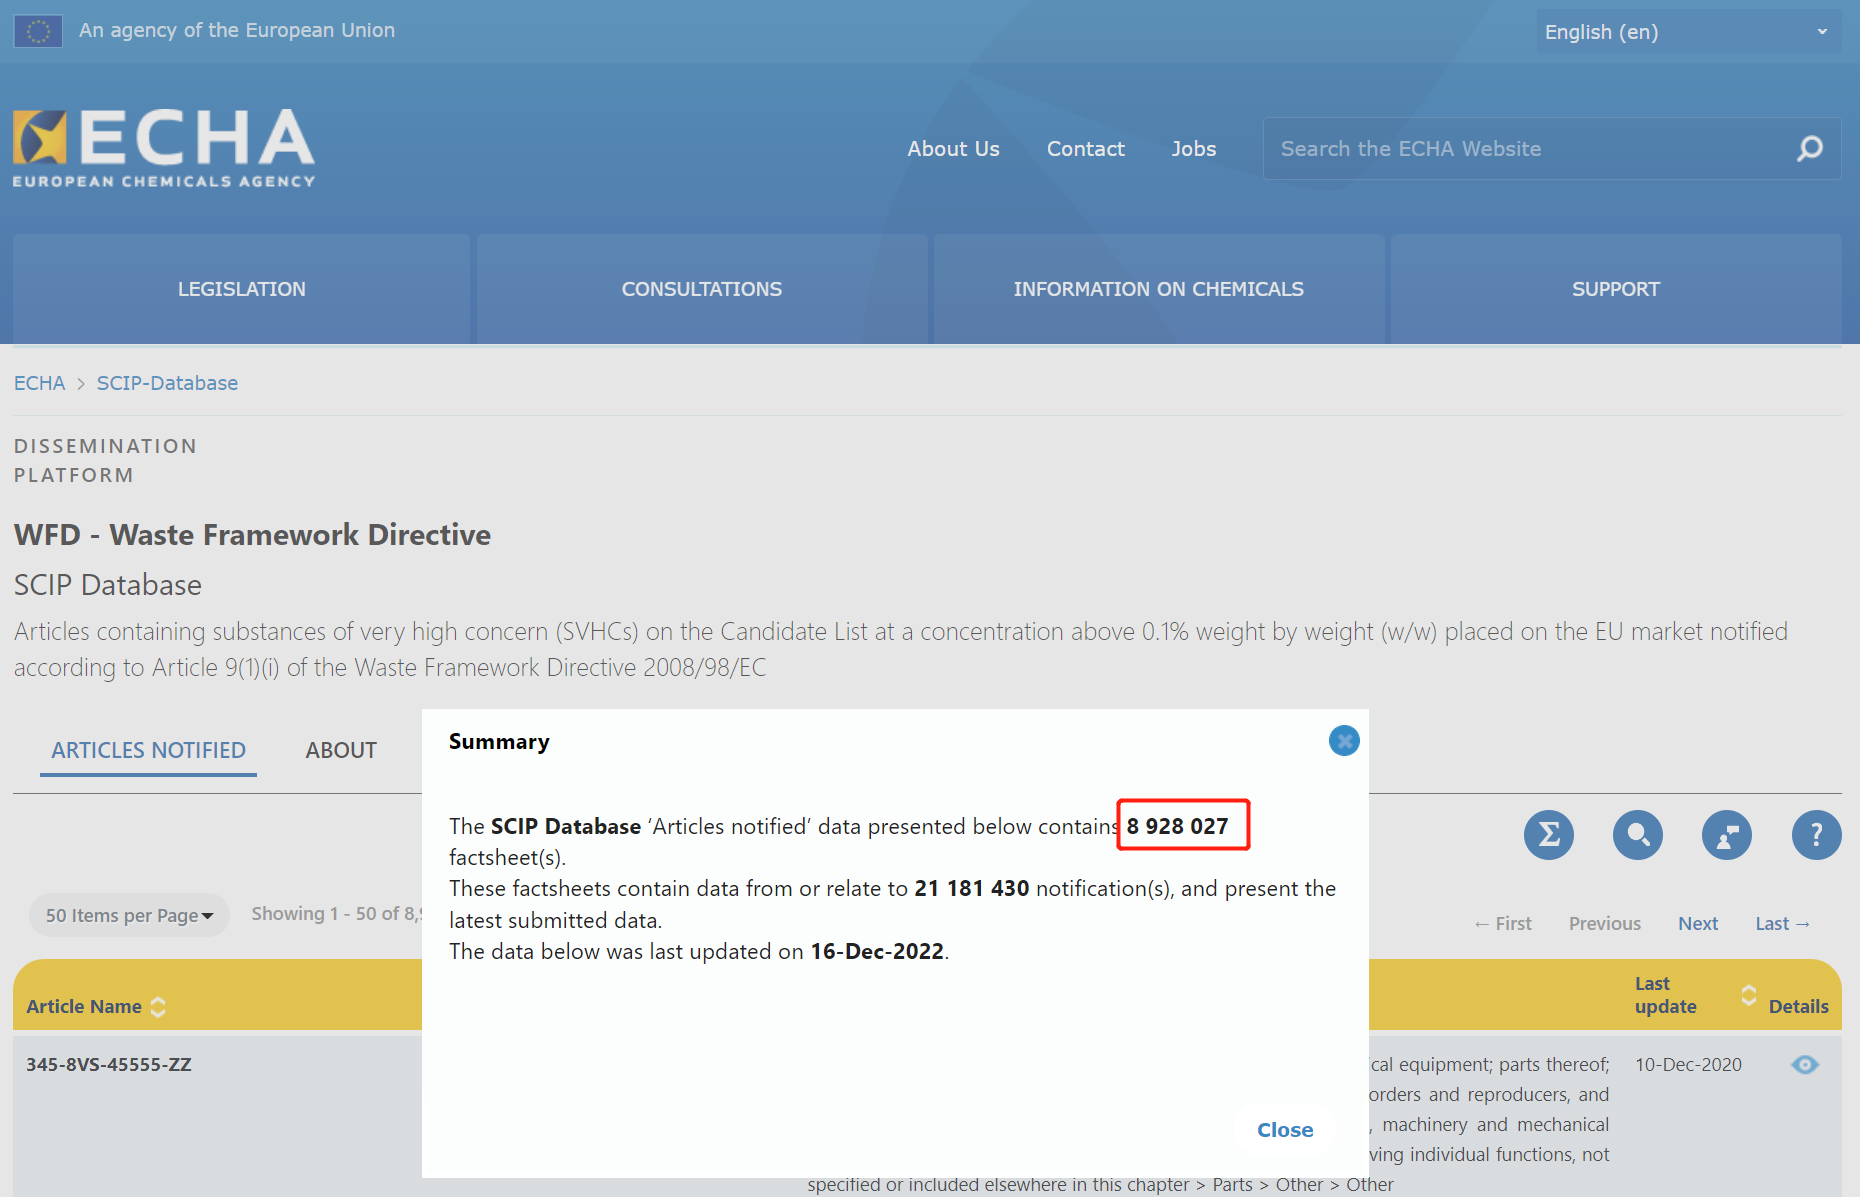Viewport: 1860px width, 1197px height.
Task: Click the Search the ECHA Website field
Action: (x=1530, y=149)
